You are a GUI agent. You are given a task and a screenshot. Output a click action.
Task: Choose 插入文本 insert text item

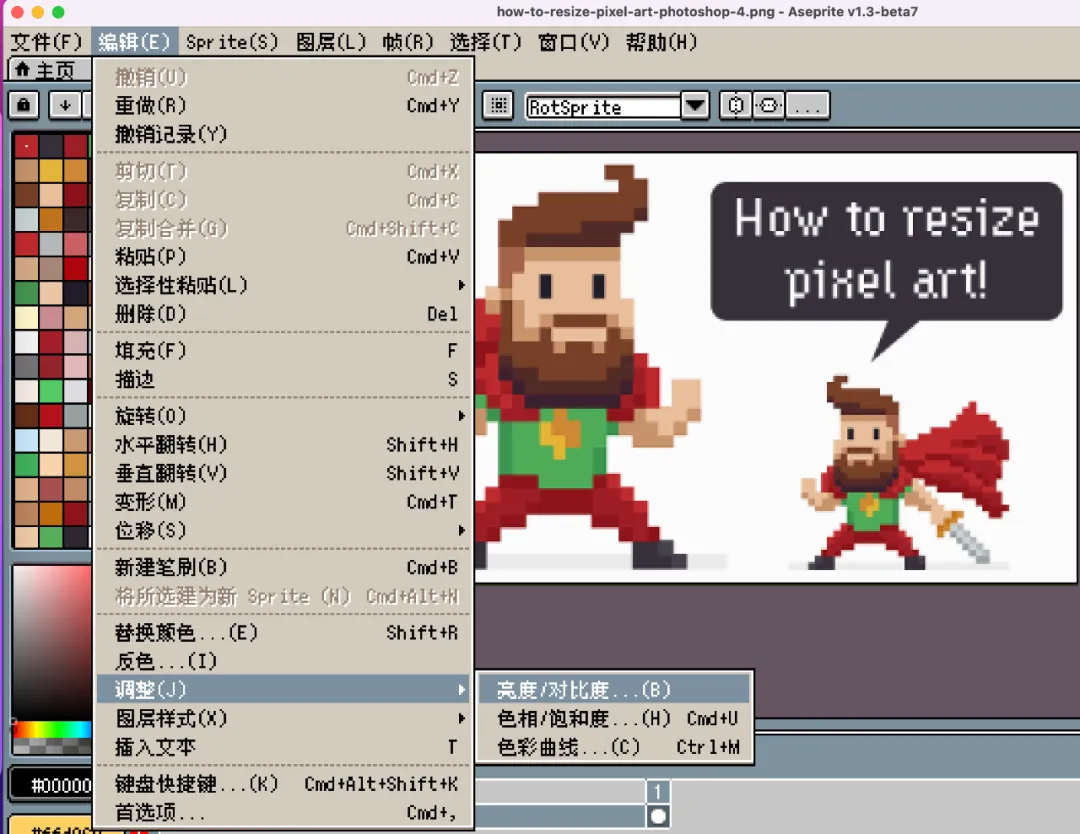pyautogui.click(x=283, y=747)
